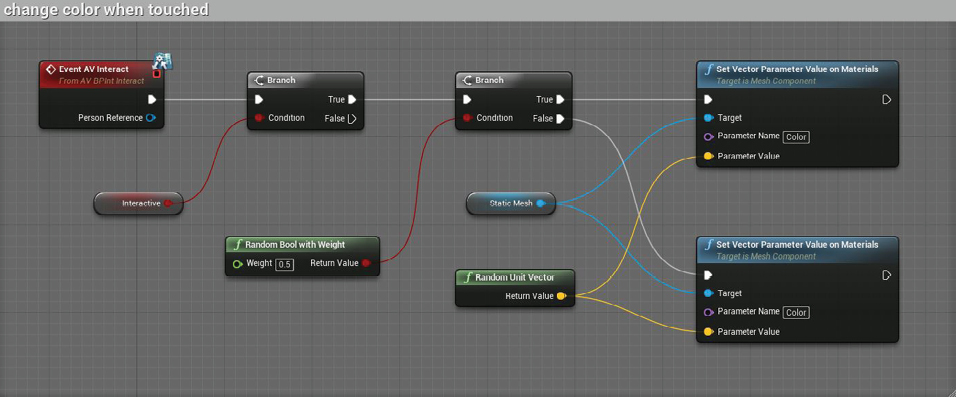Click the second Branch node header
The image size is (956, 397).
click(x=513, y=80)
